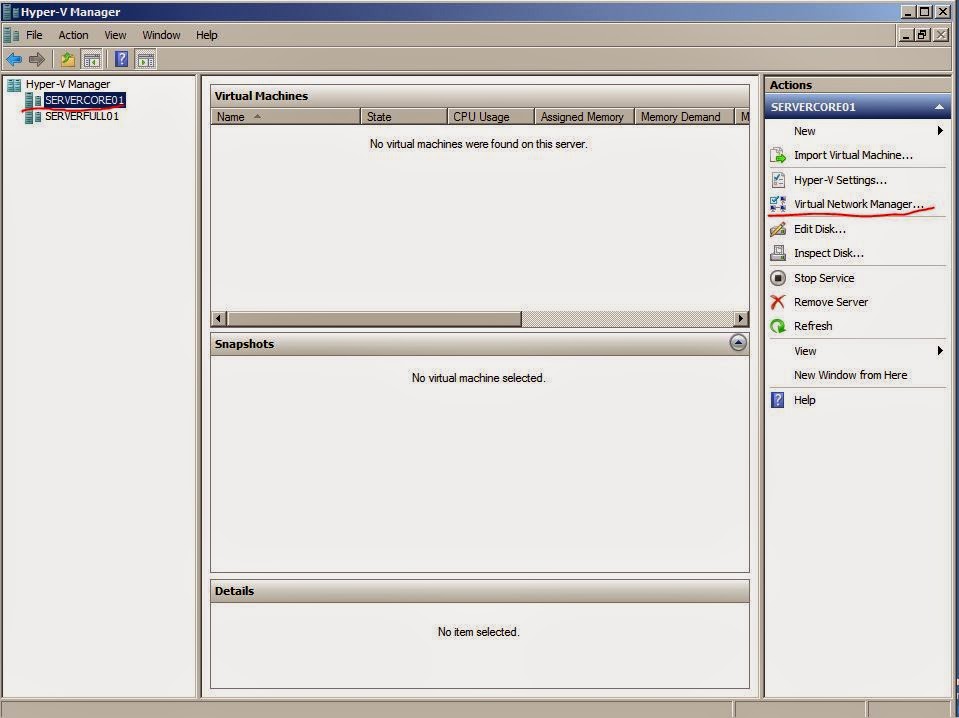Click the Hyper-V Settings icon
This screenshot has width=959, height=718.
(x=778, y=180)
